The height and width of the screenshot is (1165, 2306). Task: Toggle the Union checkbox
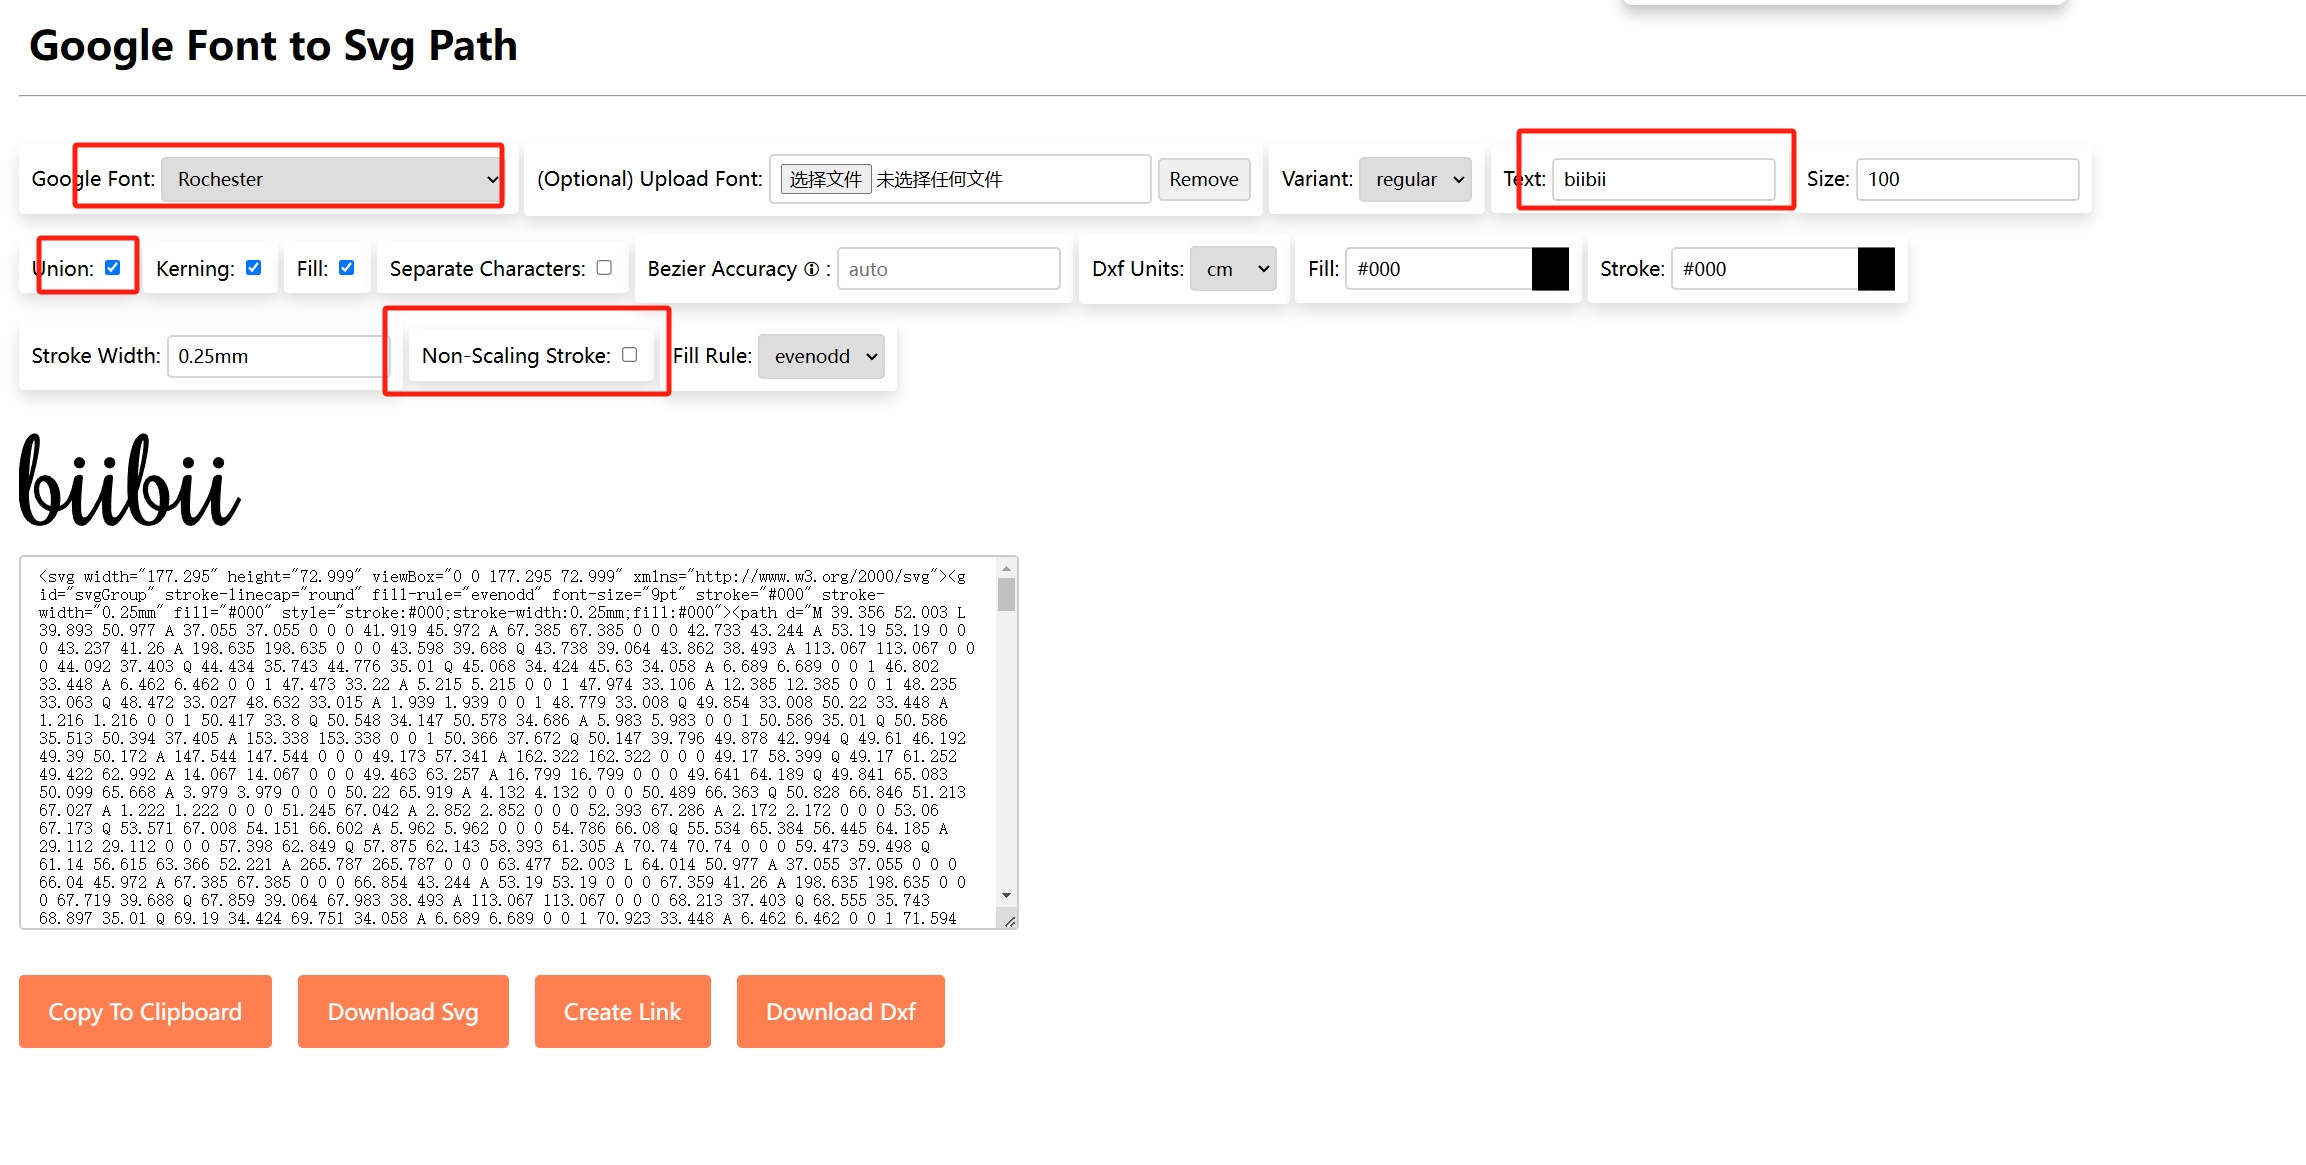pos(113,268)
